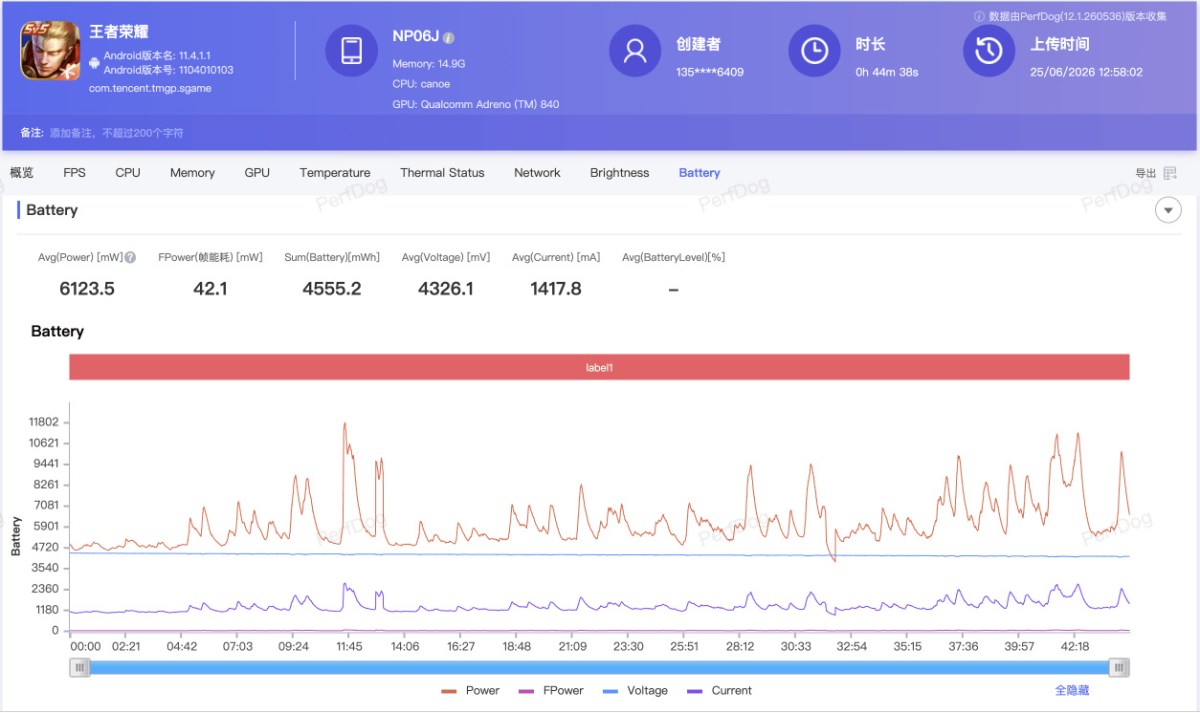1200x713 pixels.
Task: Click the 导出 export button
Action: point(1145,173)
